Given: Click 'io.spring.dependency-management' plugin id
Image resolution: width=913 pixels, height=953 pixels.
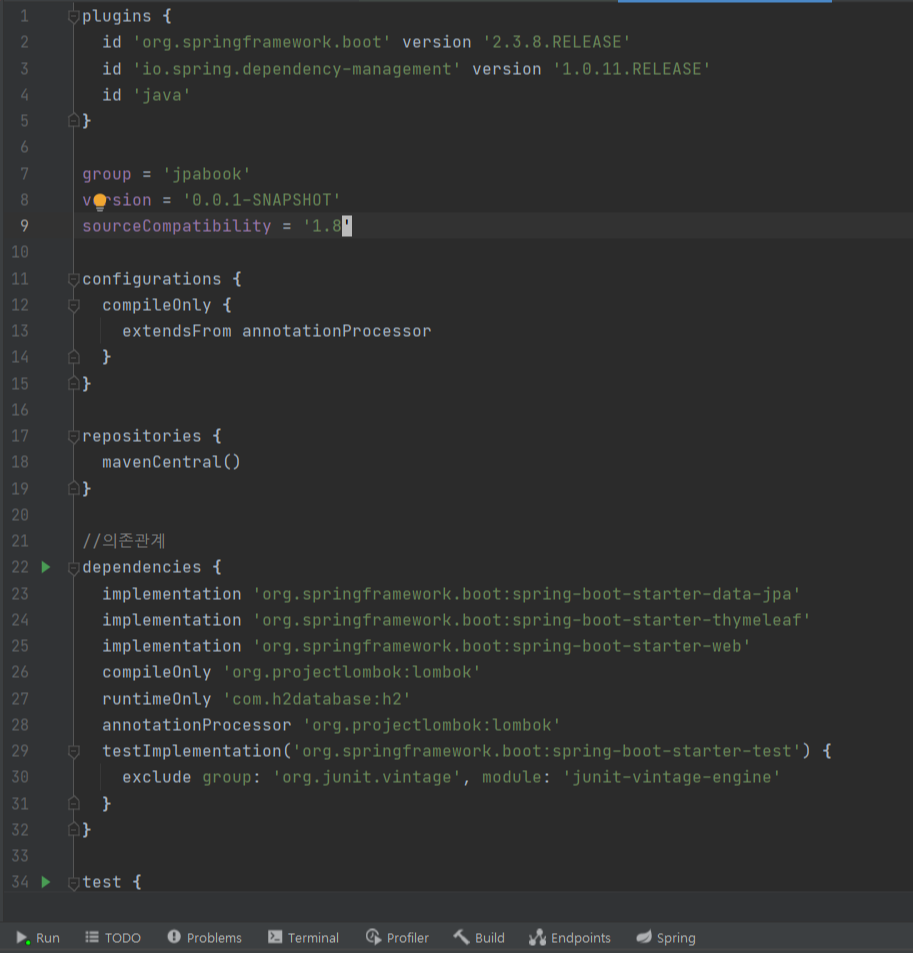Looking at the screenshot, I should click(296, 69).
